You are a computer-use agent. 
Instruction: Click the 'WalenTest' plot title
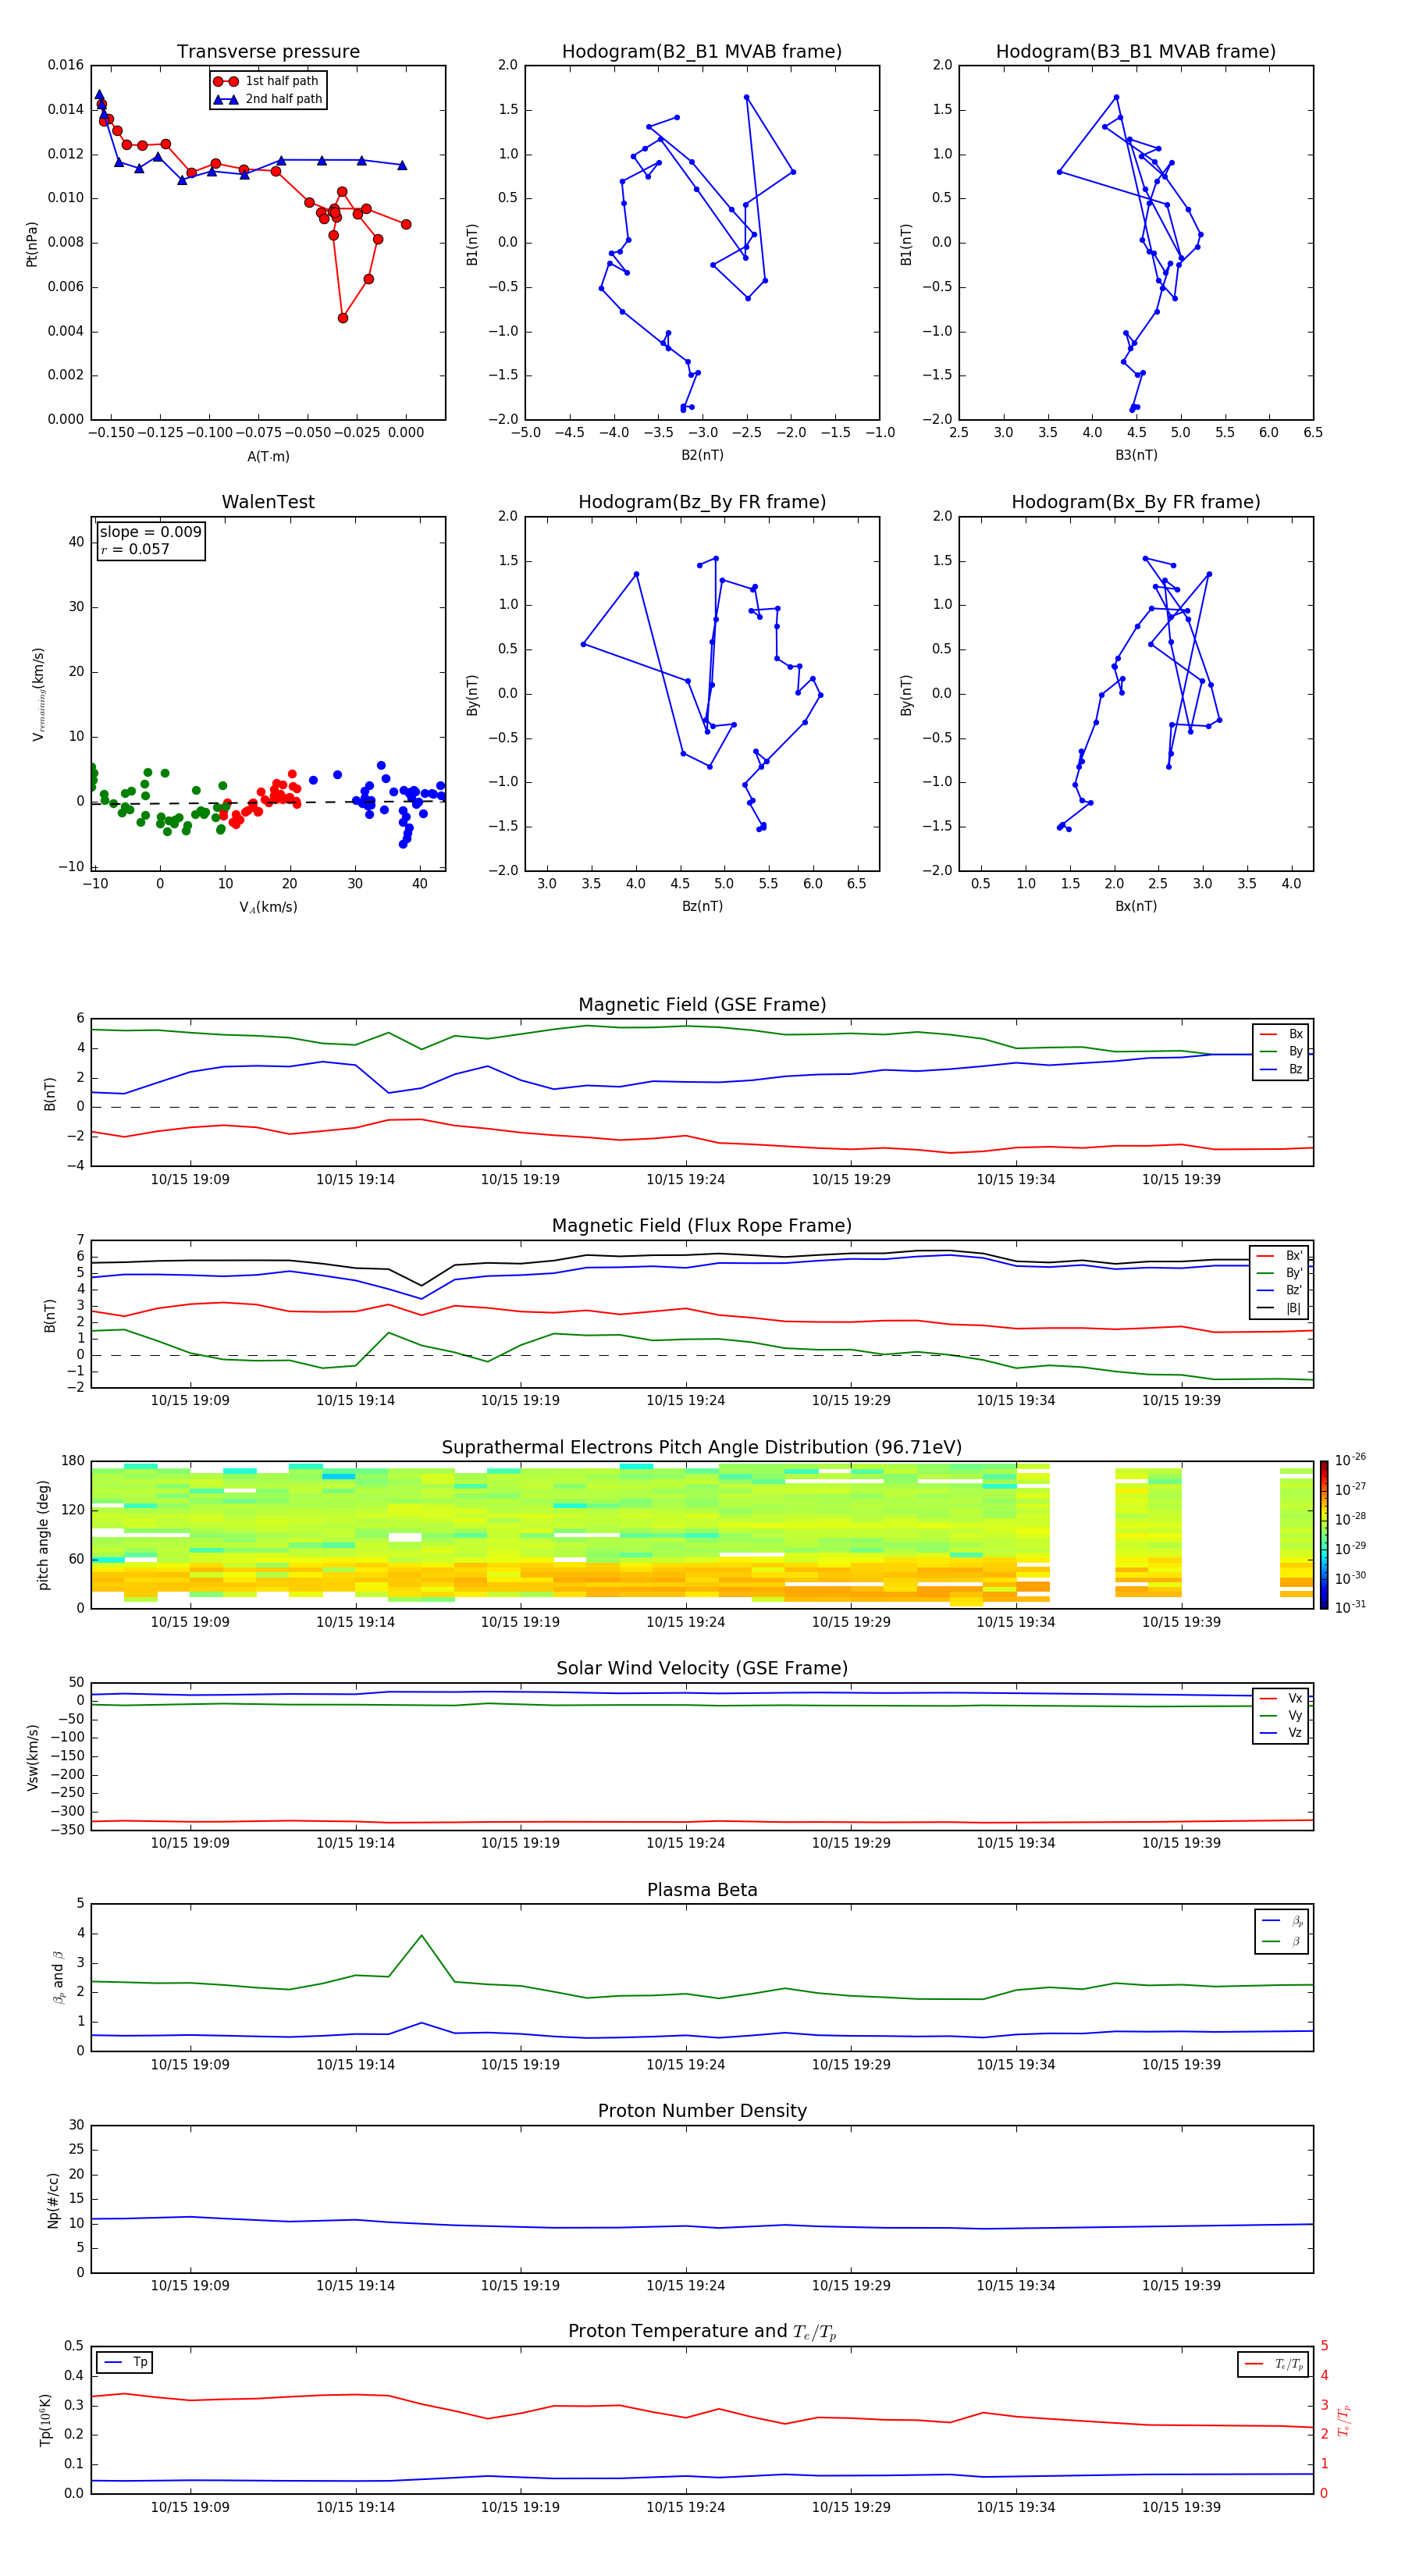point(268,502)
